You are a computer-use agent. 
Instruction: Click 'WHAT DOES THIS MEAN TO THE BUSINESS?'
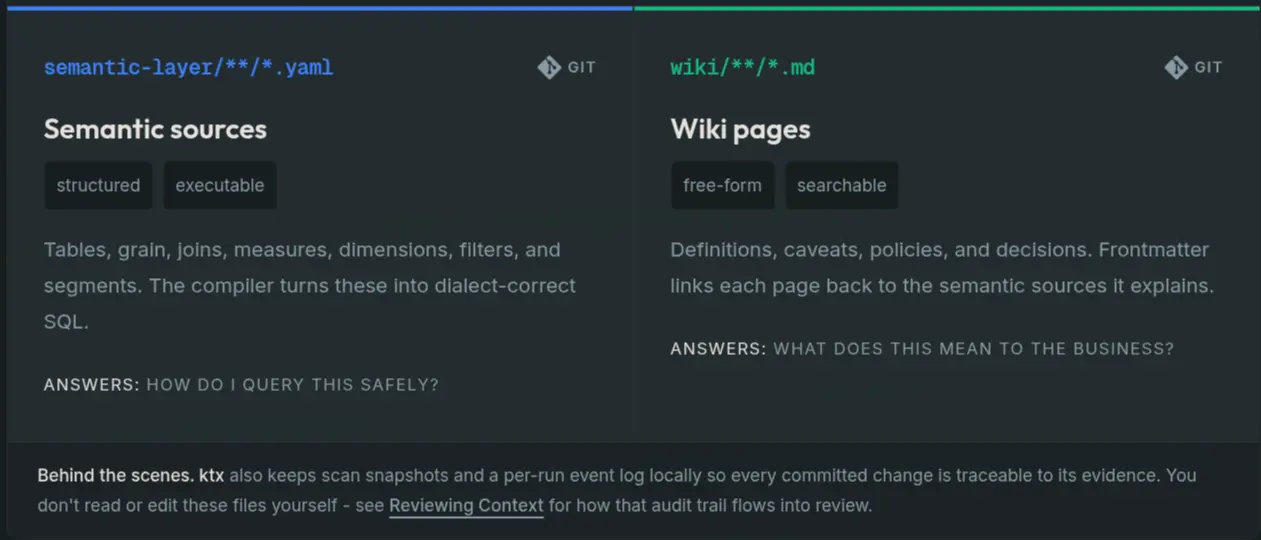tap(974, 349)
